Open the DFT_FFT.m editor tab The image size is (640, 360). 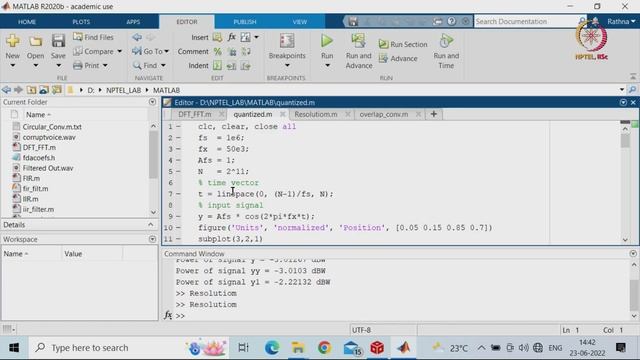(x=195, y=114)
